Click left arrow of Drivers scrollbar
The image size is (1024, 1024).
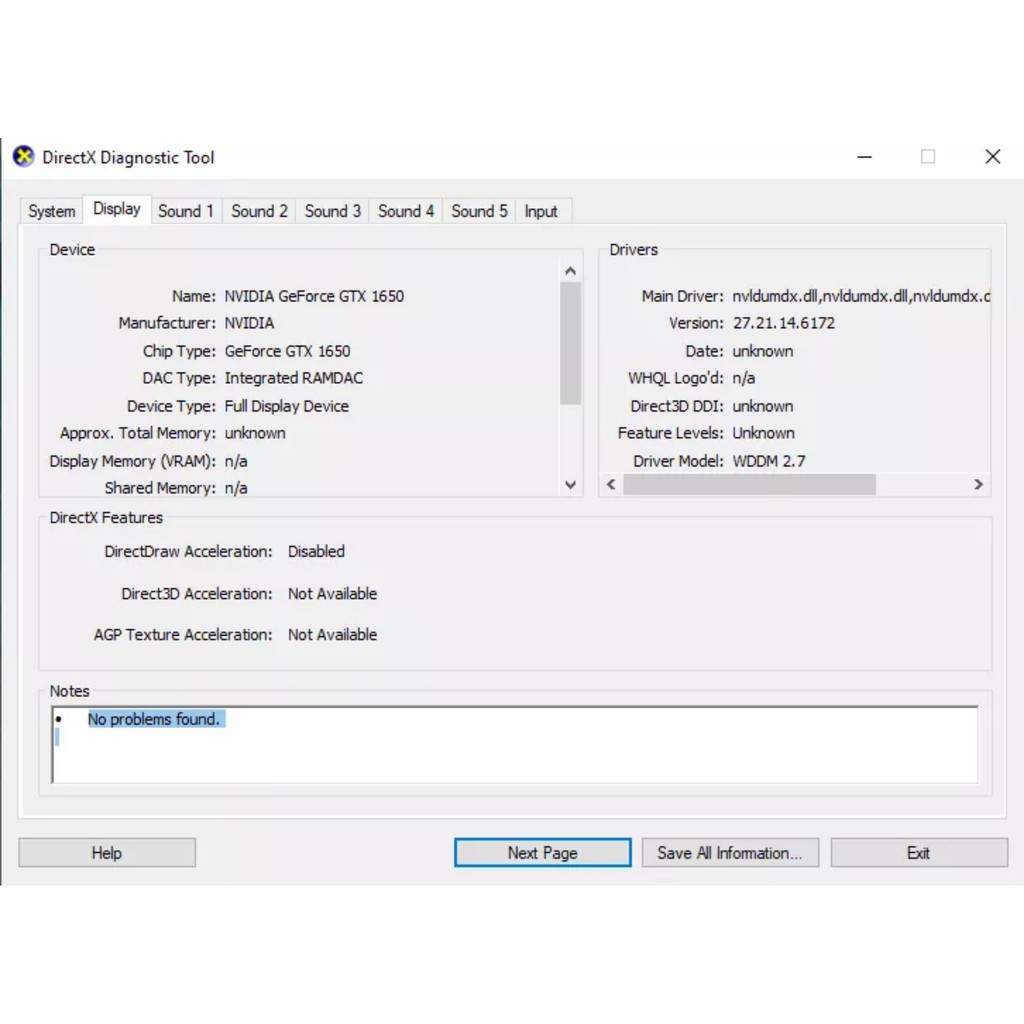[611, 485]
